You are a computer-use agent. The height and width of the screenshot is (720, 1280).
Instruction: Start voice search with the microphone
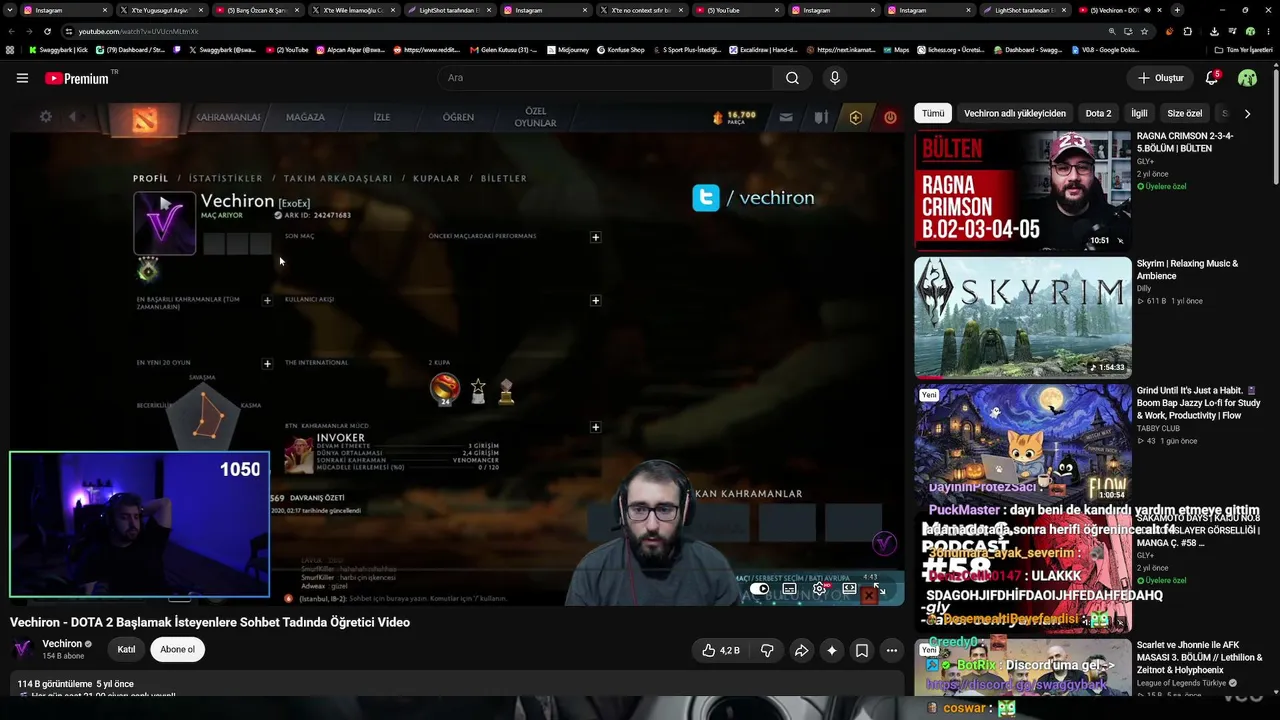(x=835, y=78)
